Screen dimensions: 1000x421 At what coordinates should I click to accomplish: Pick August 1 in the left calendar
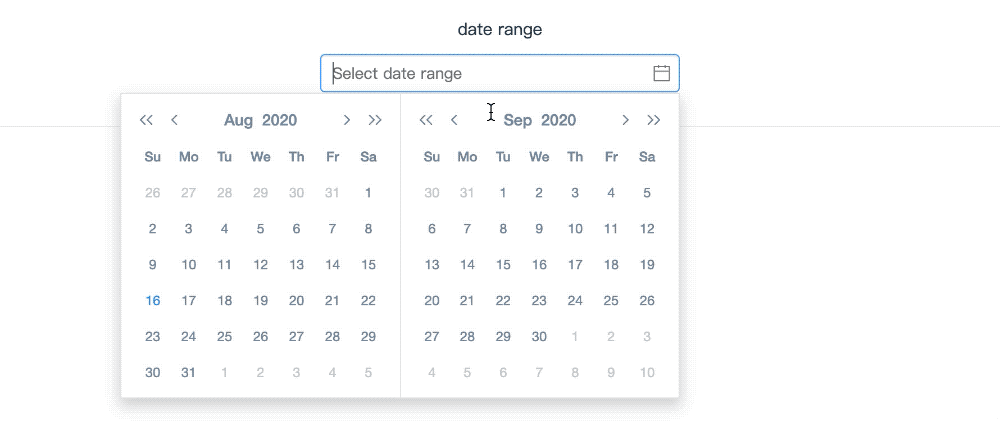[x=368, y=193]
